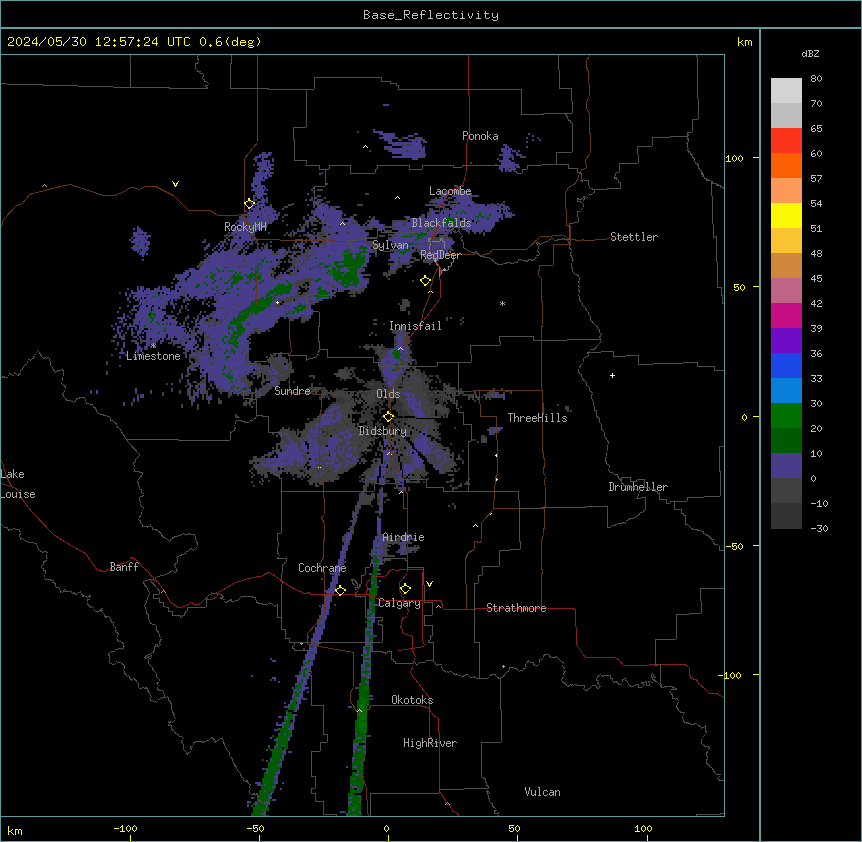Click the magenta 39 dBZ legend swatch
Screen dimensions: 862x842
click(x=786, y=315)
